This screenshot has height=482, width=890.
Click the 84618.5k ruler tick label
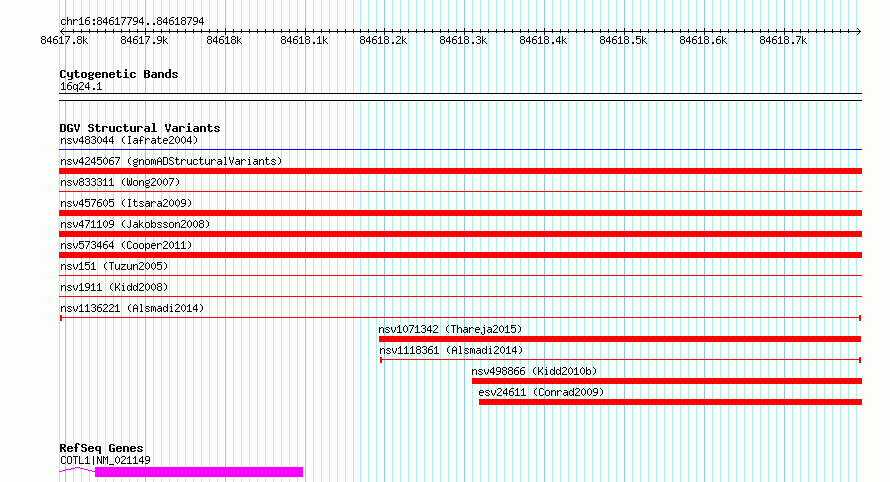click(623, 40)
